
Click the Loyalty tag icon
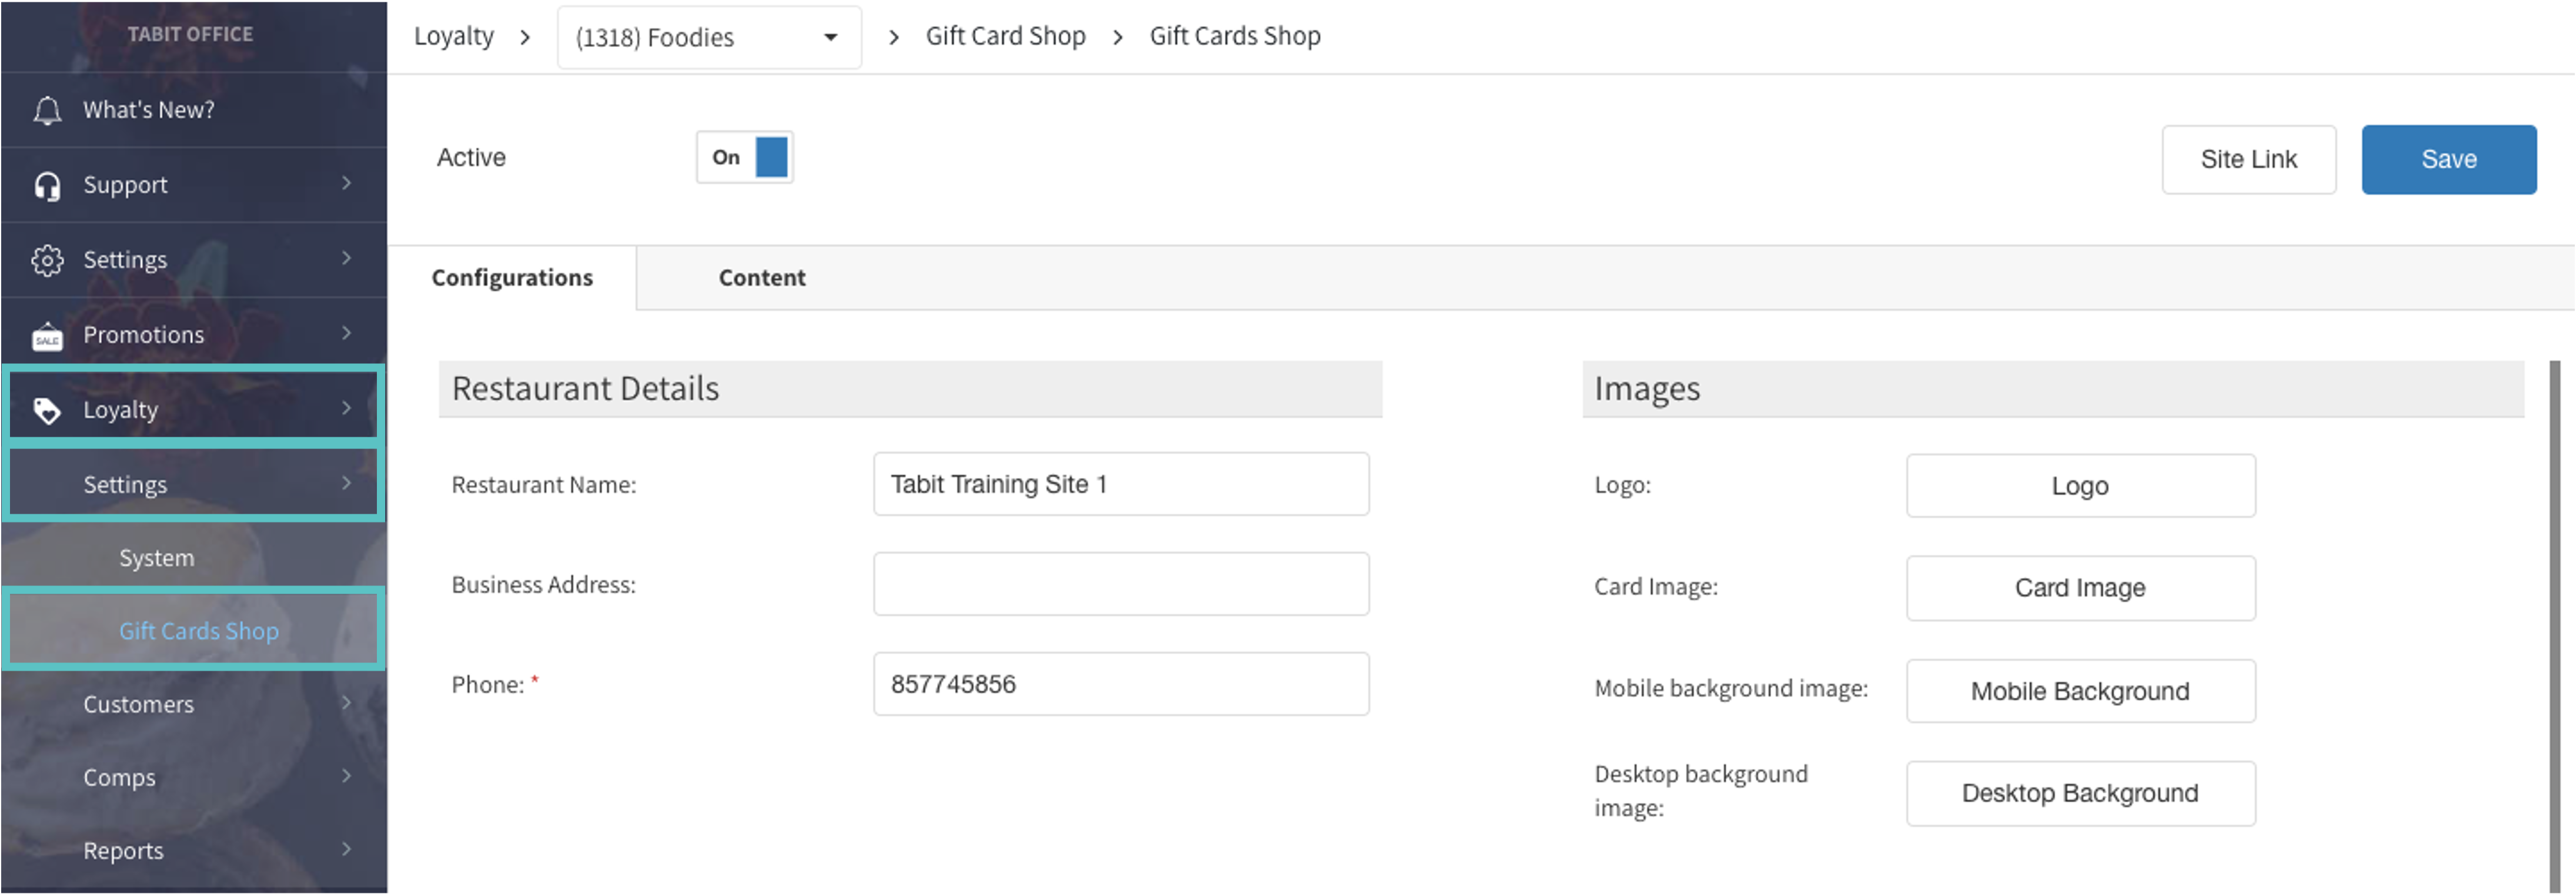click(47, 410)
